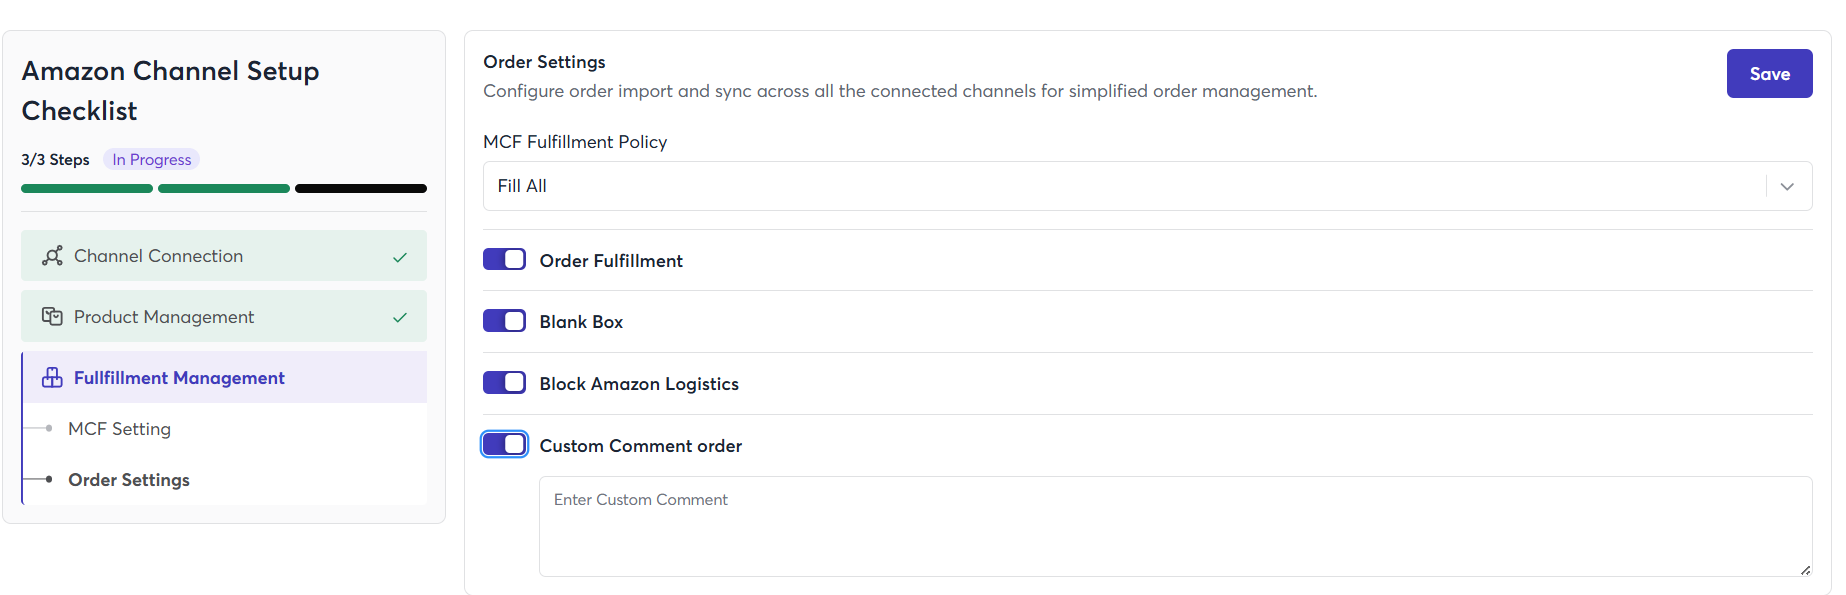Image resolution: width=1846 pixels, height=595 pixels.
Task: Click the Channel Connection completed checkmark
Action: pos(400,257)
